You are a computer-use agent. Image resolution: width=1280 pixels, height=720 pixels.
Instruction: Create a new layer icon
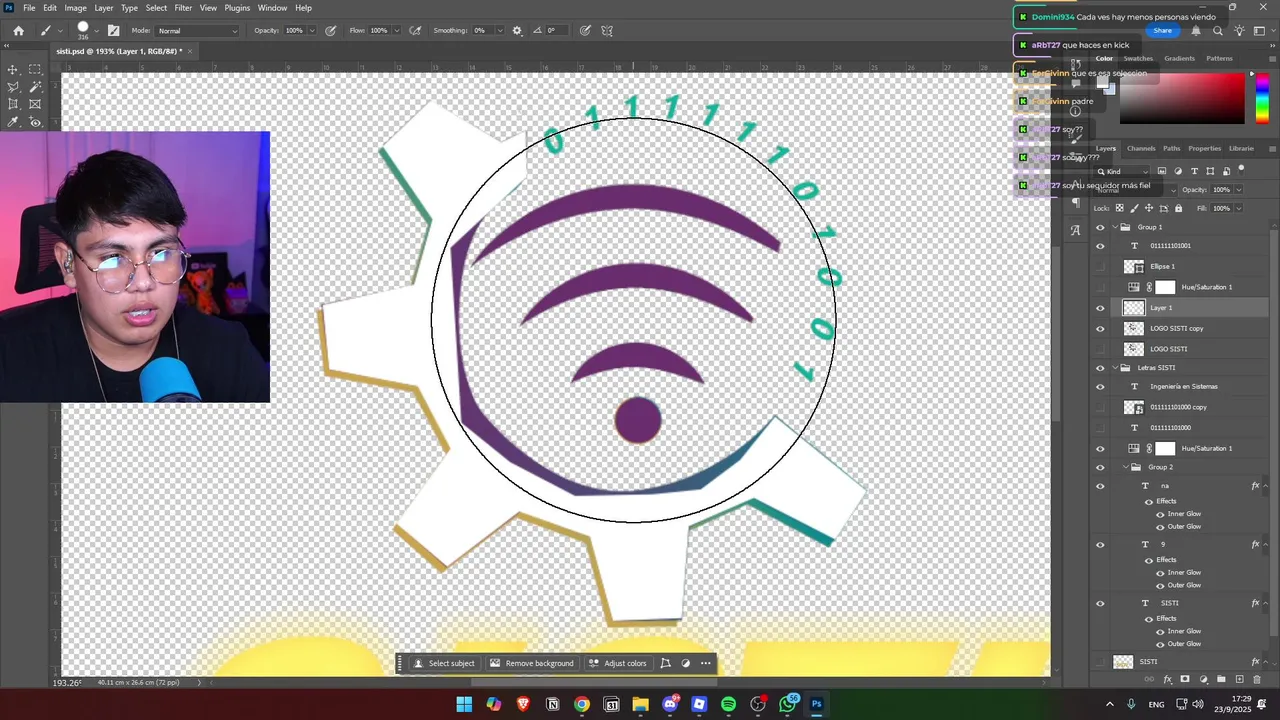point(1239,680)
